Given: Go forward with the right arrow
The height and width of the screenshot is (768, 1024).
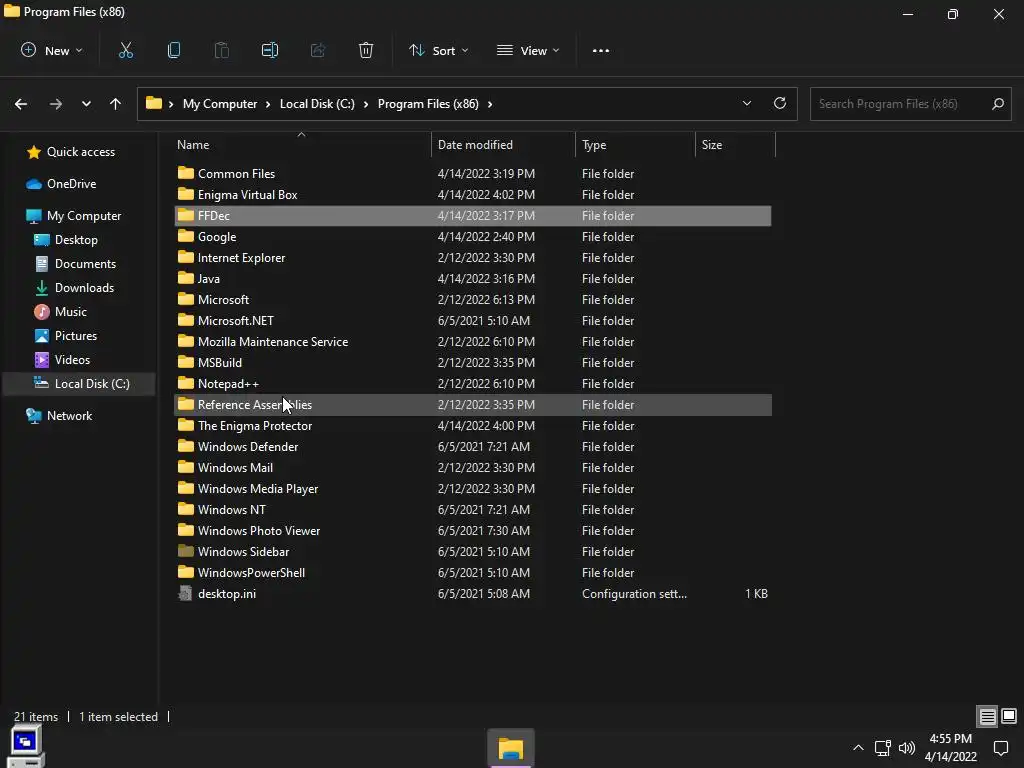Looking at the screenshot, I should (x=56, y=104).
